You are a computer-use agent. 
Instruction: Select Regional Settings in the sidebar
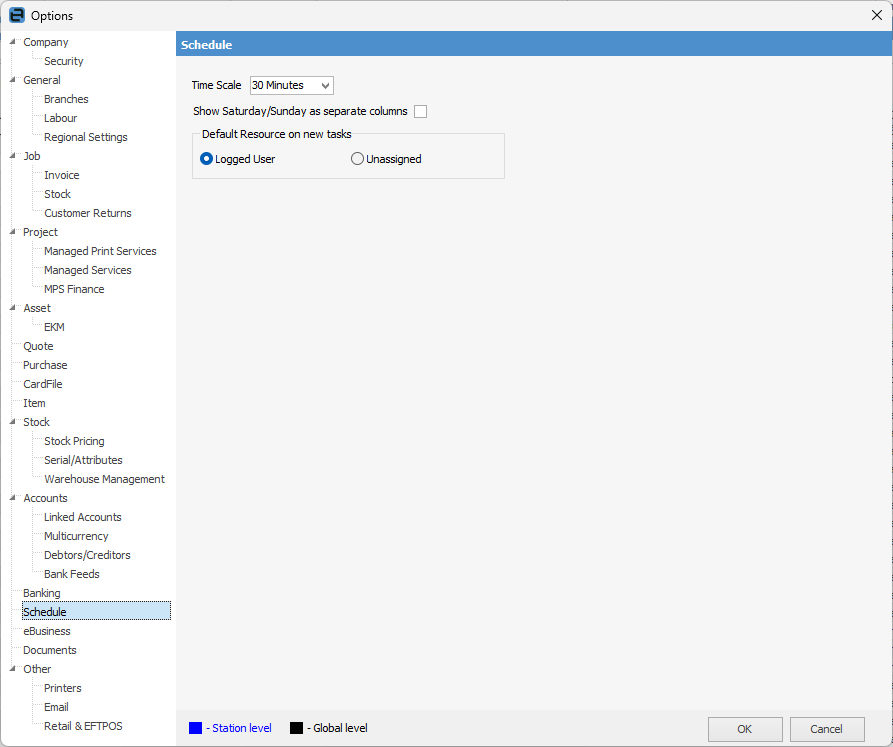click(86, 137)
